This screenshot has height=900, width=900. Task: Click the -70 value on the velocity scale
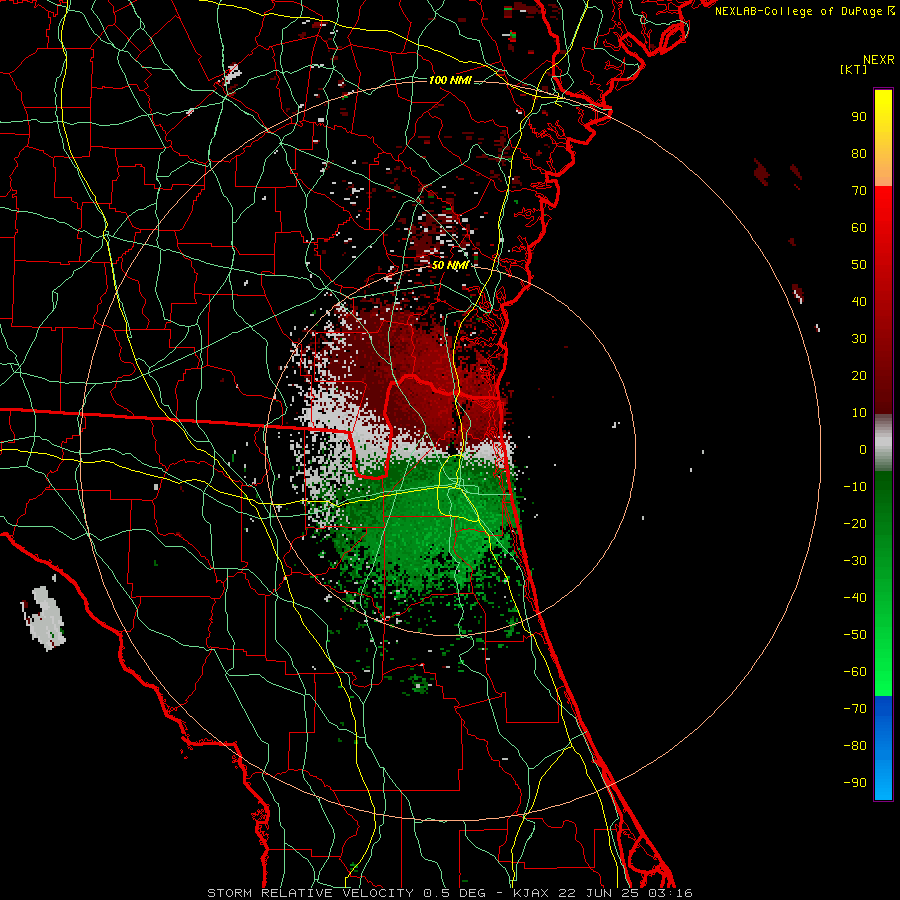(855, 709)
